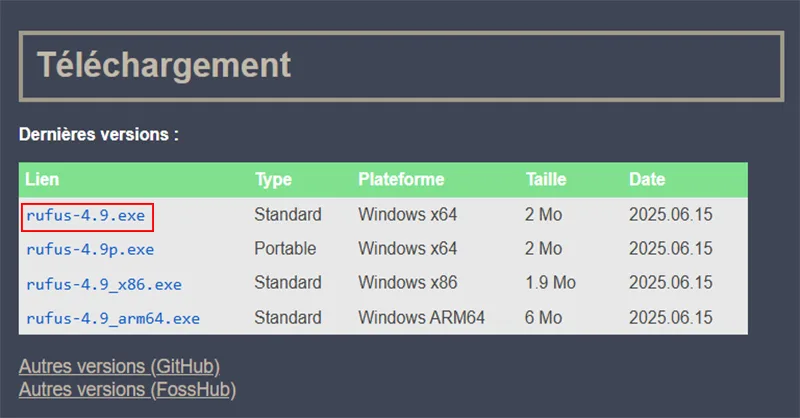Download rufus-4.9.exe standard x64 build
The height and width of the screenshot is (418, 800).
point(86,215)
